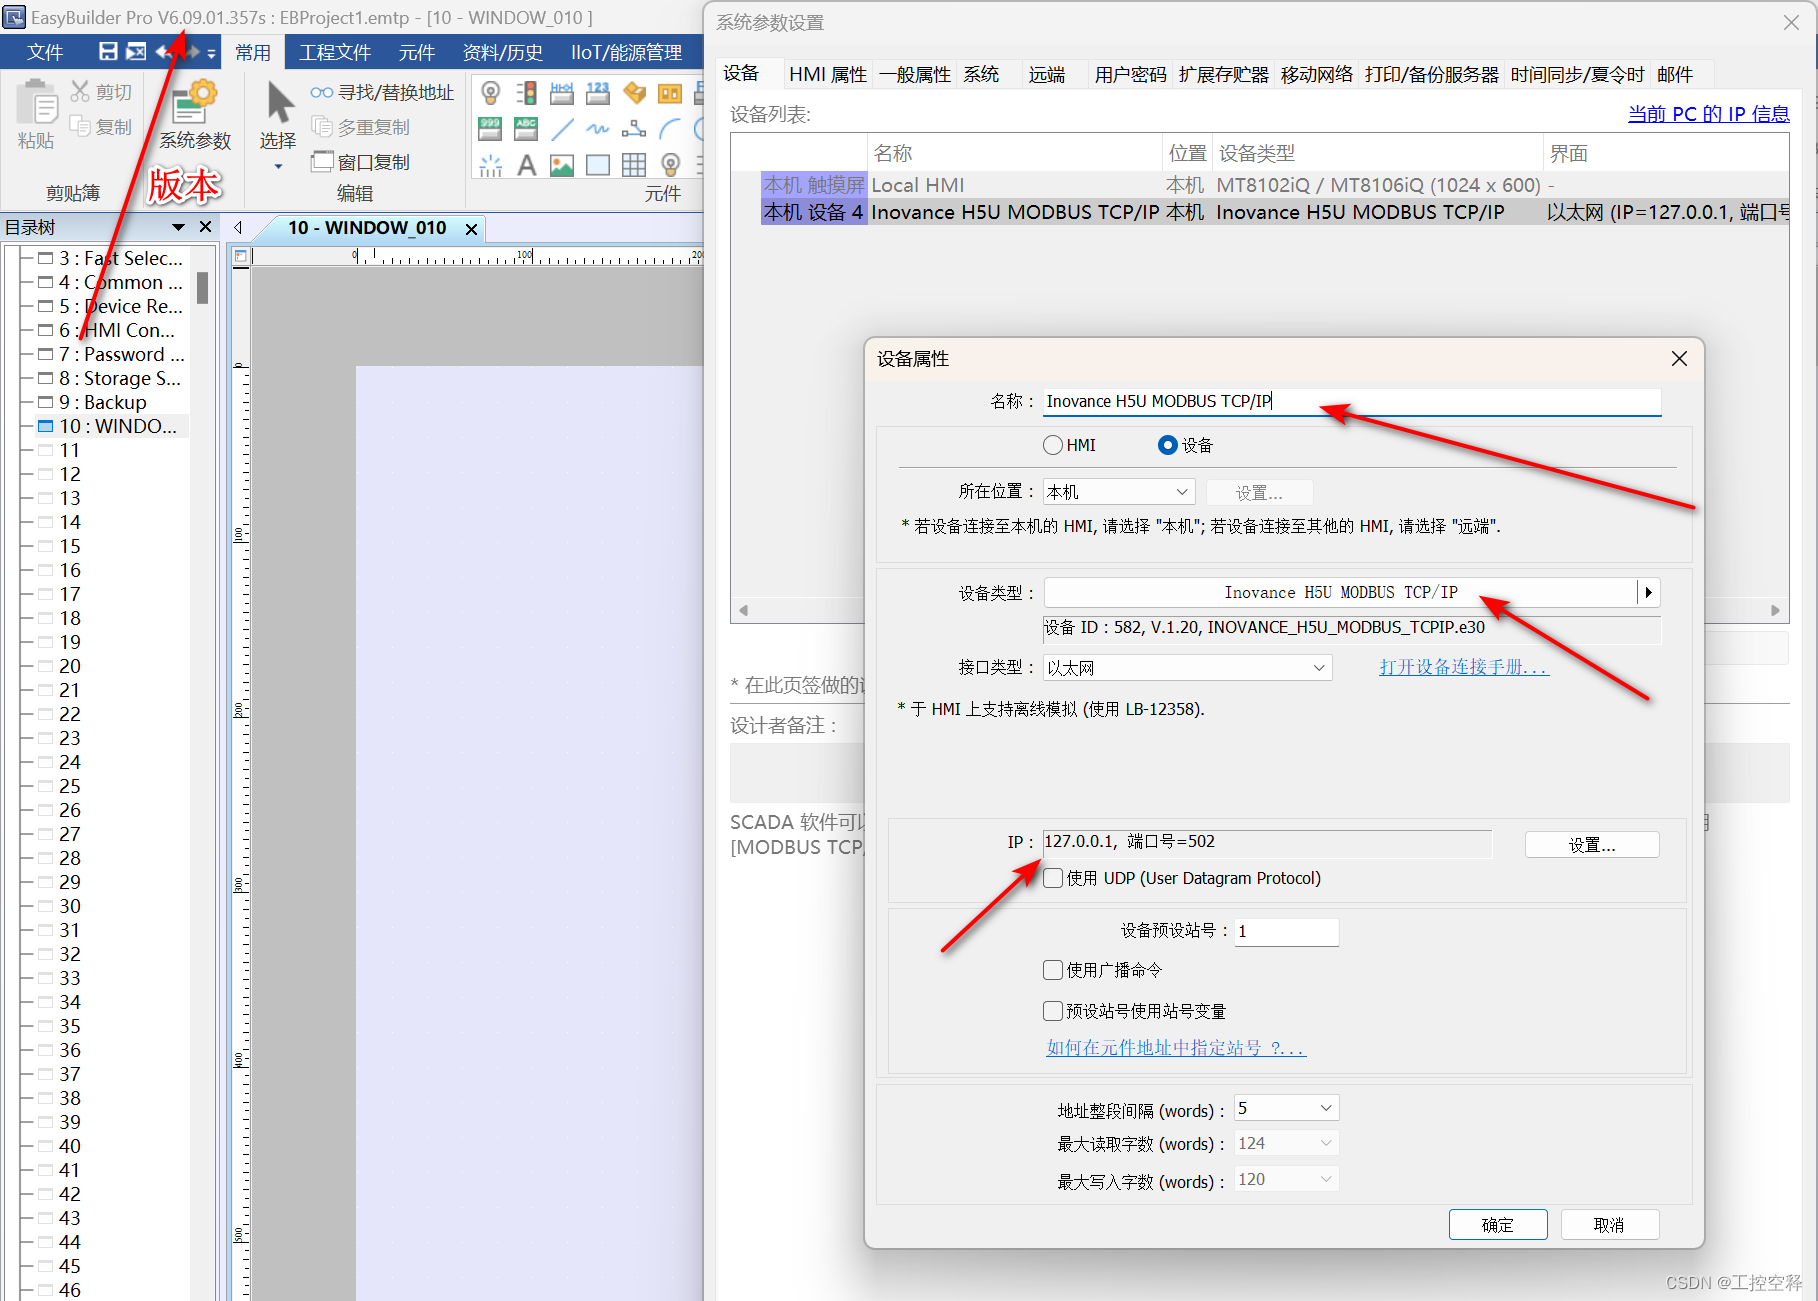Open the 用户密码 settings tab

click(x=1130, y=73)
